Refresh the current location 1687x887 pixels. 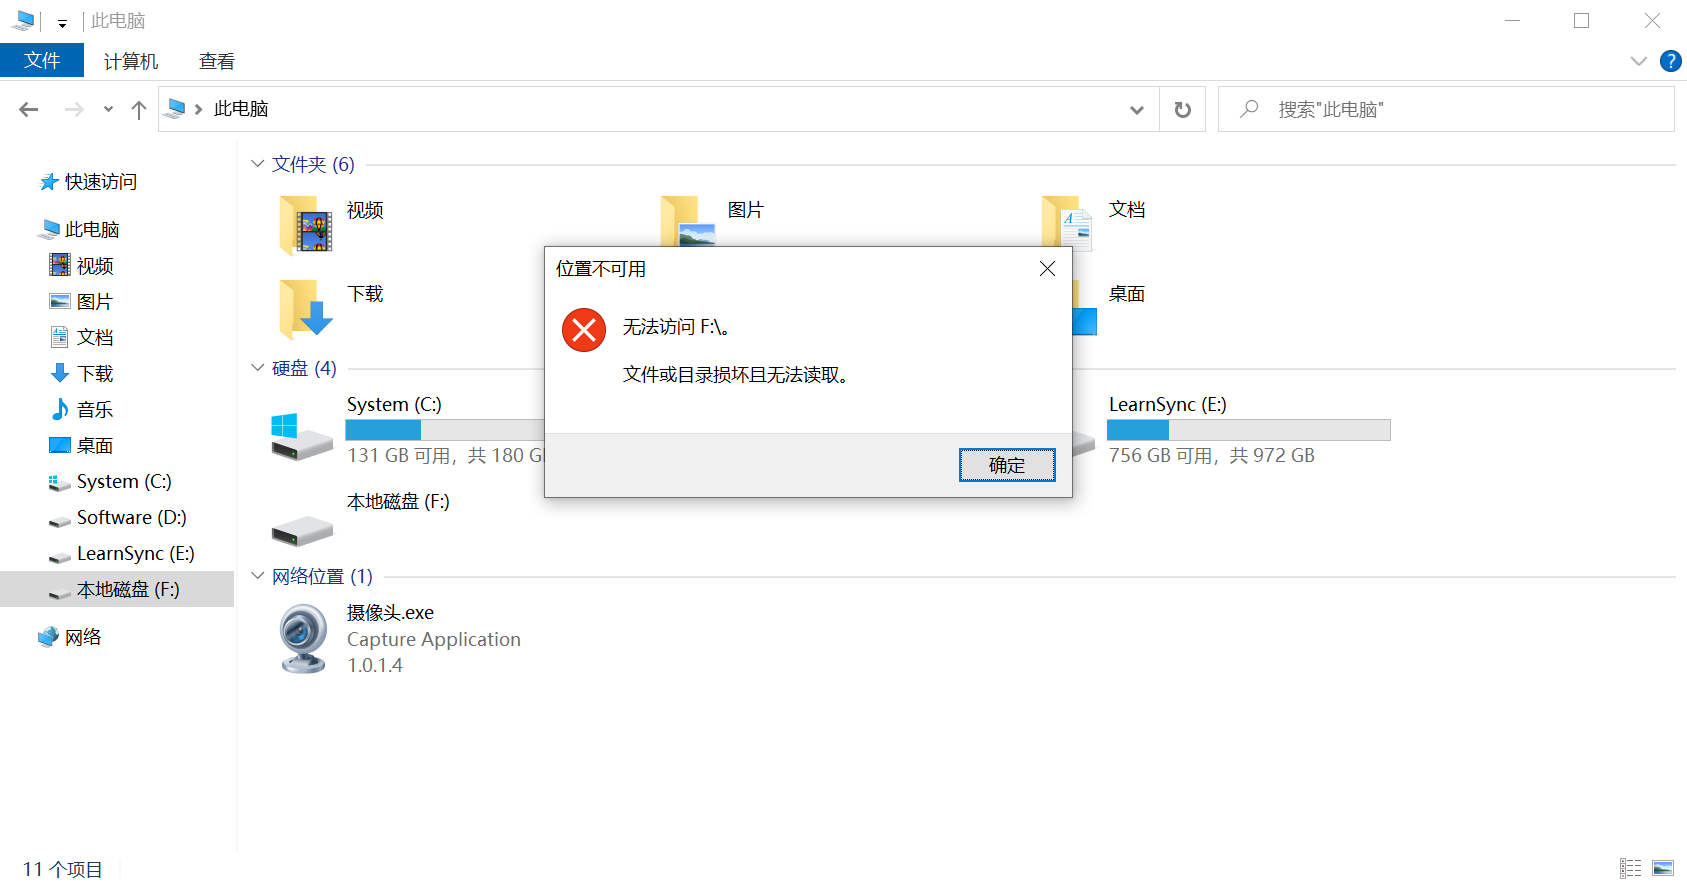tap(1182, 109)
